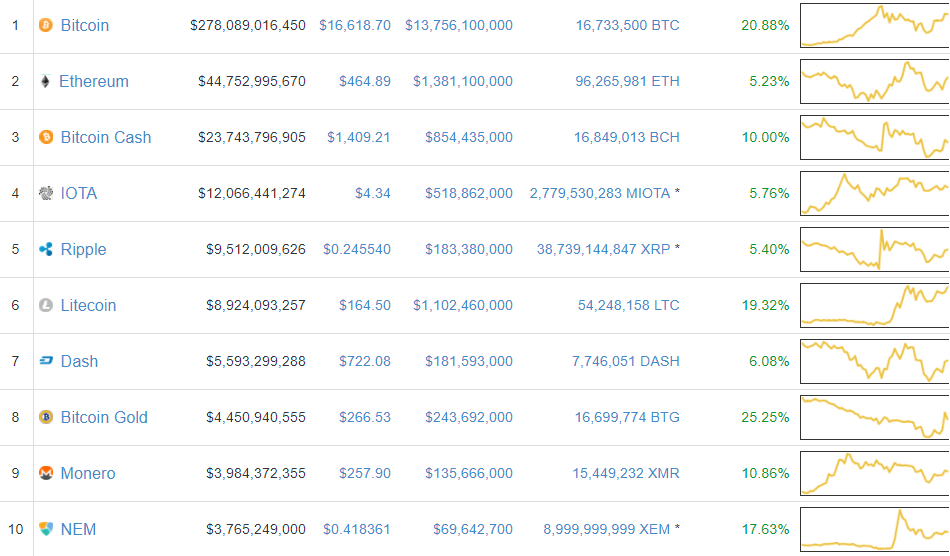950x556 pixels.
Task: Open the Litecoin coin link
Action: click(88, 305)
